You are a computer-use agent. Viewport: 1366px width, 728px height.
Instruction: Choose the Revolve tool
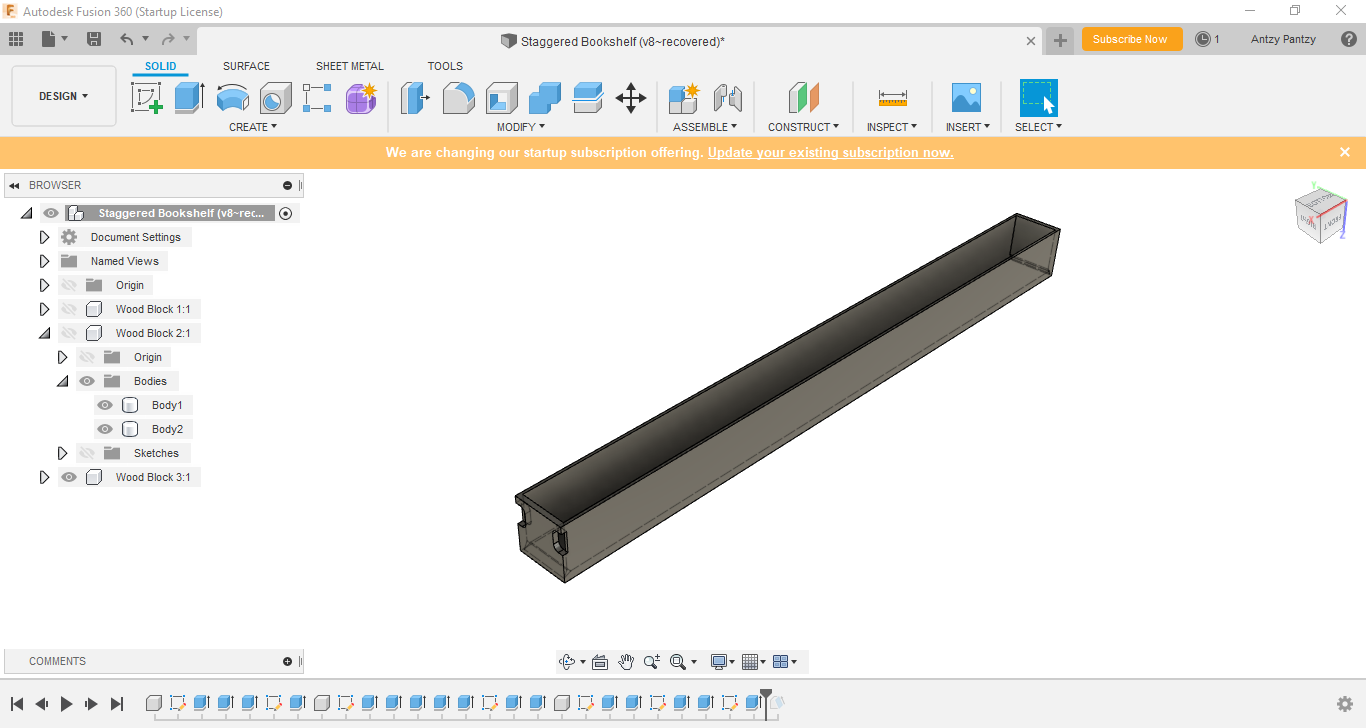click(x=232, y=98)
